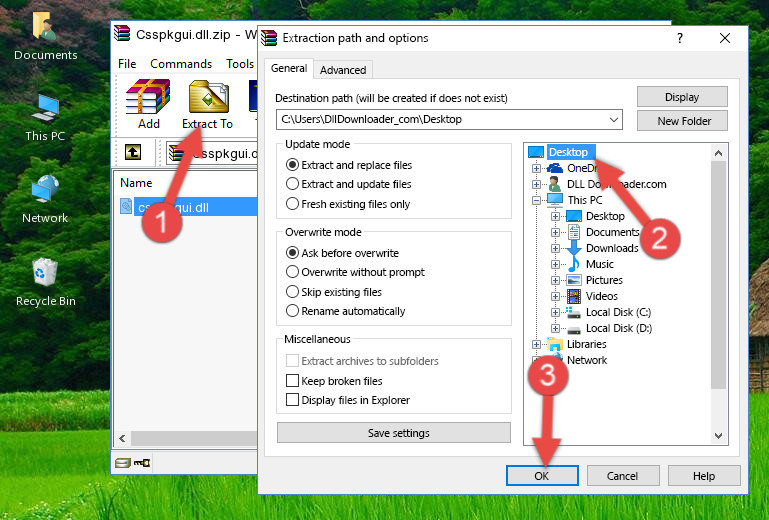Image resolution: width=769 pixels, height=520 pixels.
Task: Expand the Local Disk (C:) node
Action: tap(555, 312)
